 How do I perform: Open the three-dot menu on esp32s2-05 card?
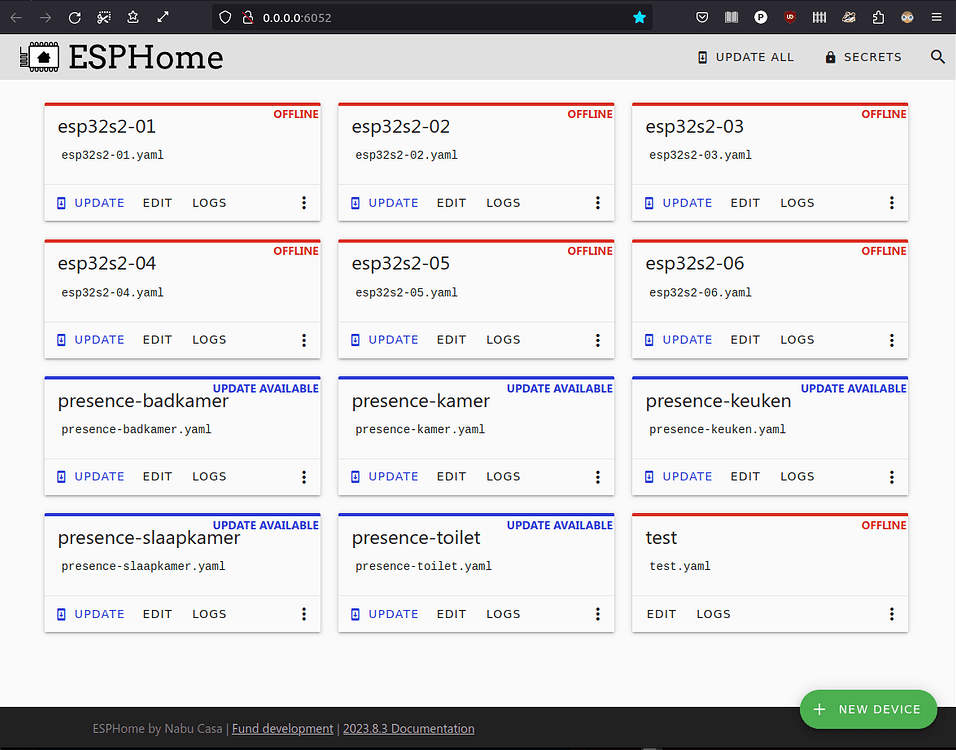click(597, 339)
